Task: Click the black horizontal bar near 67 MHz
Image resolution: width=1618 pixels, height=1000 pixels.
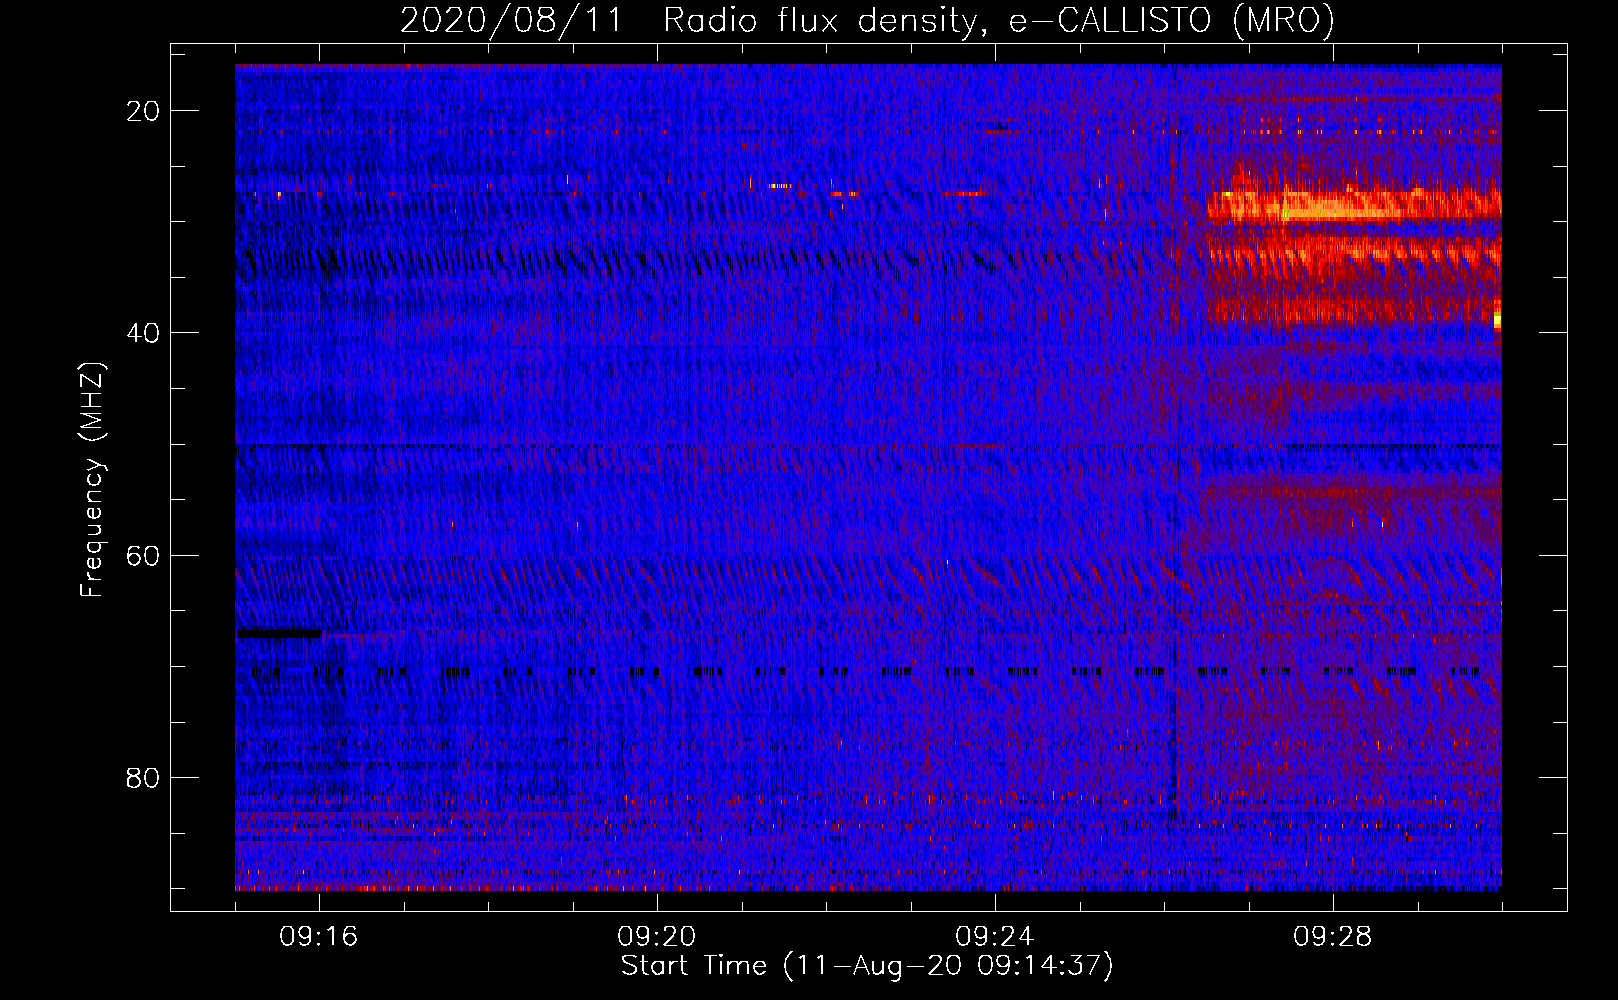Action: 279,633
